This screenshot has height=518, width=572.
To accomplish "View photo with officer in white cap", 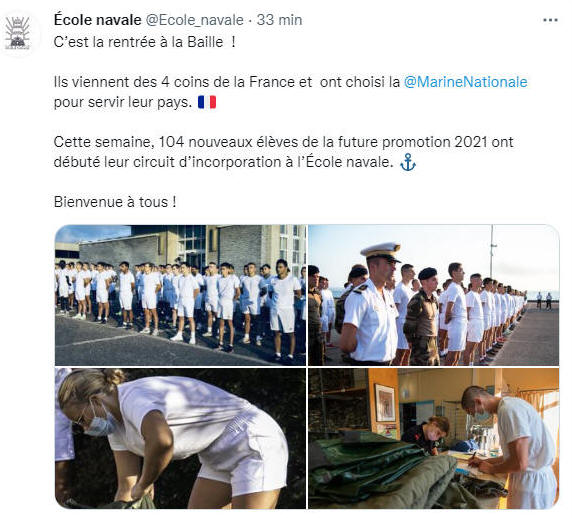I will coord(434,295).
